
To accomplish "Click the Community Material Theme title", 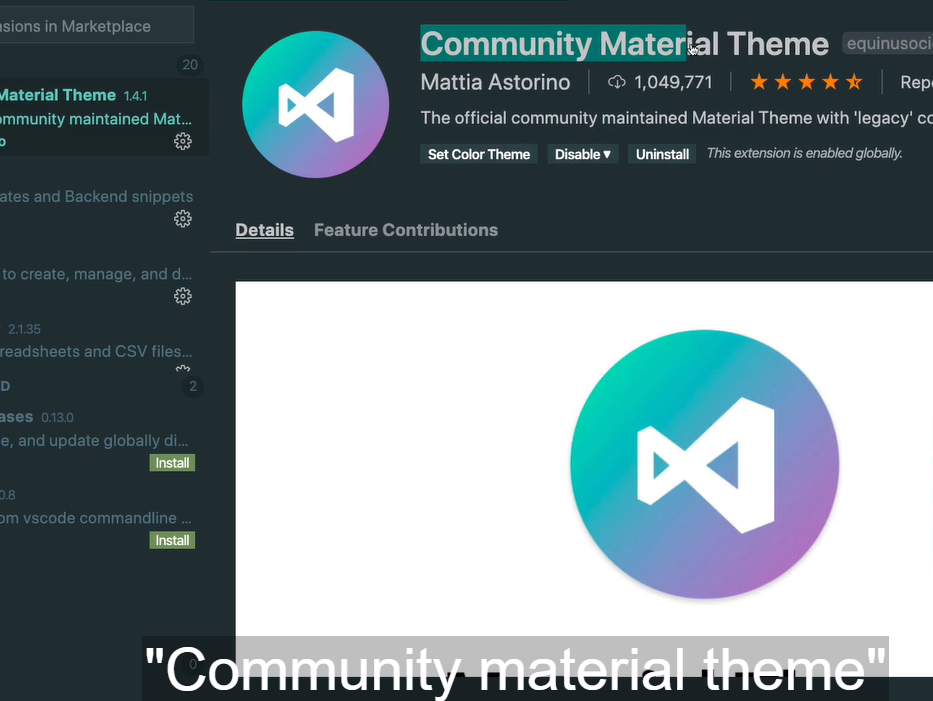I will [x=624, y=43].
